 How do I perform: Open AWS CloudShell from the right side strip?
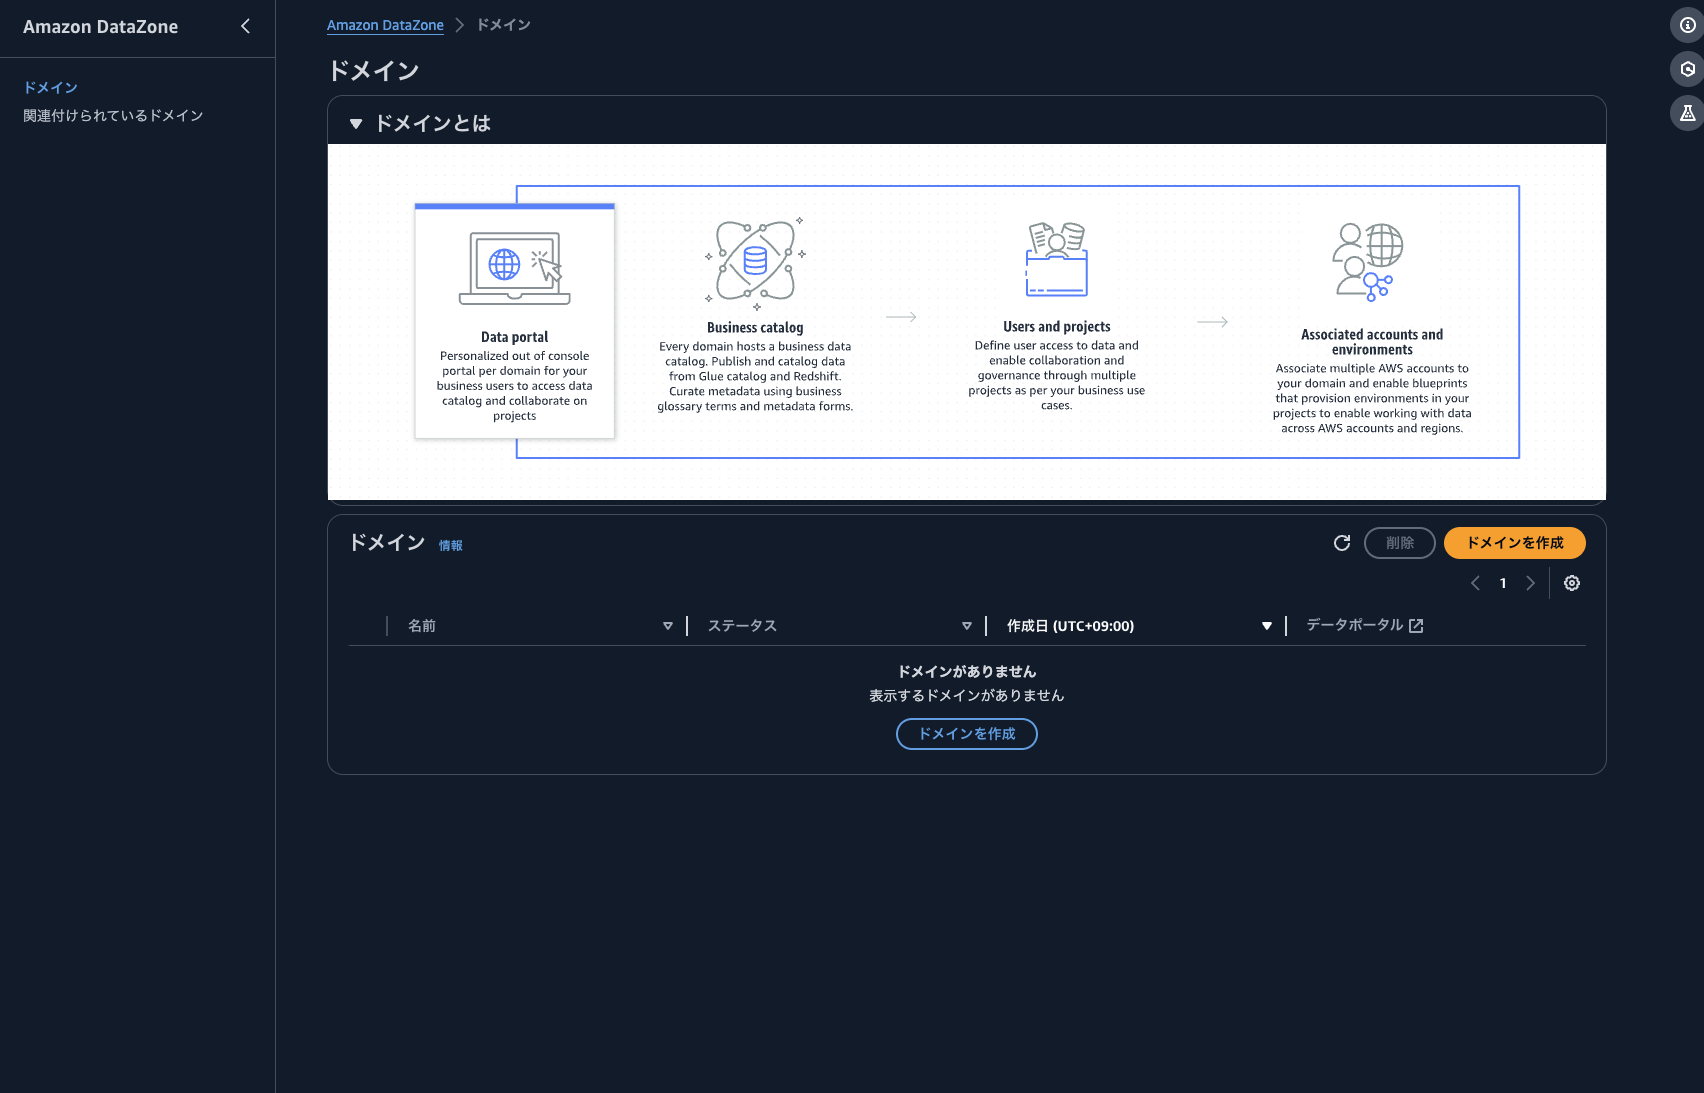coord(1687,68)
